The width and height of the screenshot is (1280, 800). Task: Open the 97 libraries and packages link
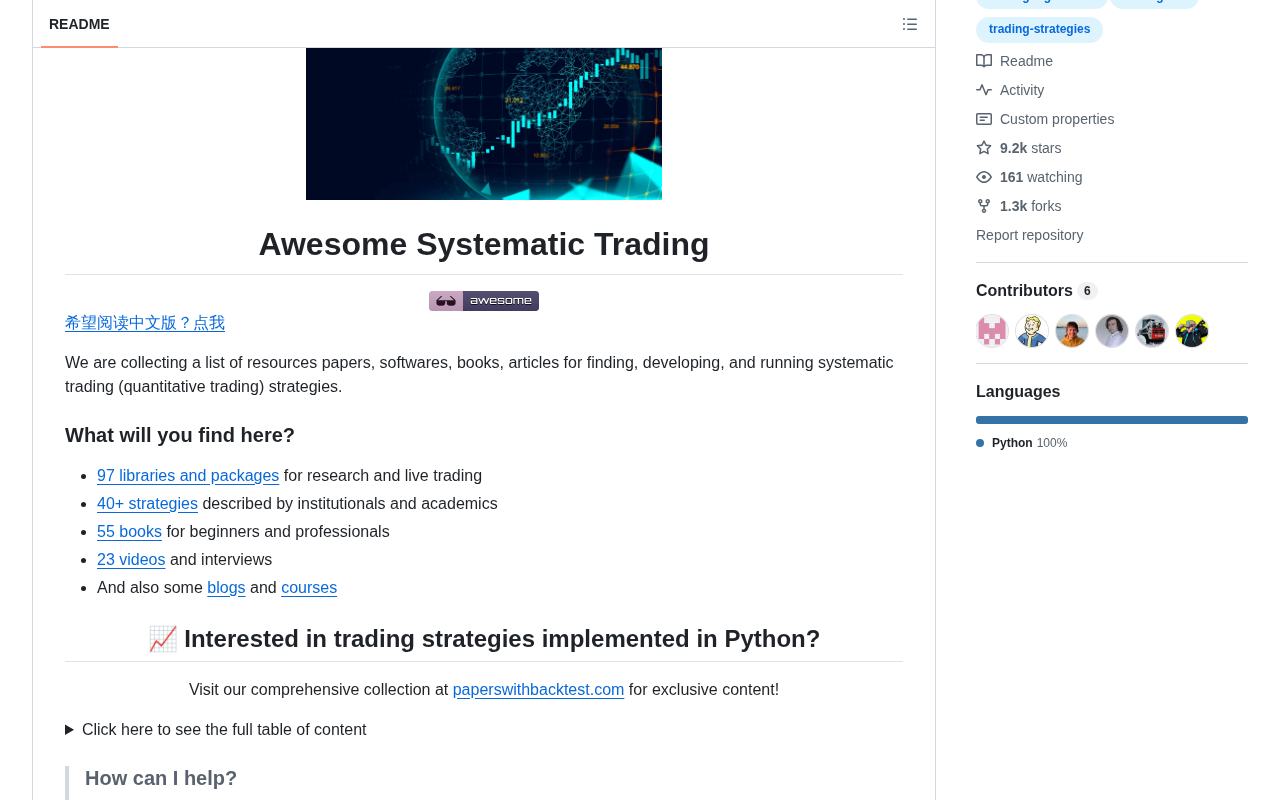click(x=188, y=476)
